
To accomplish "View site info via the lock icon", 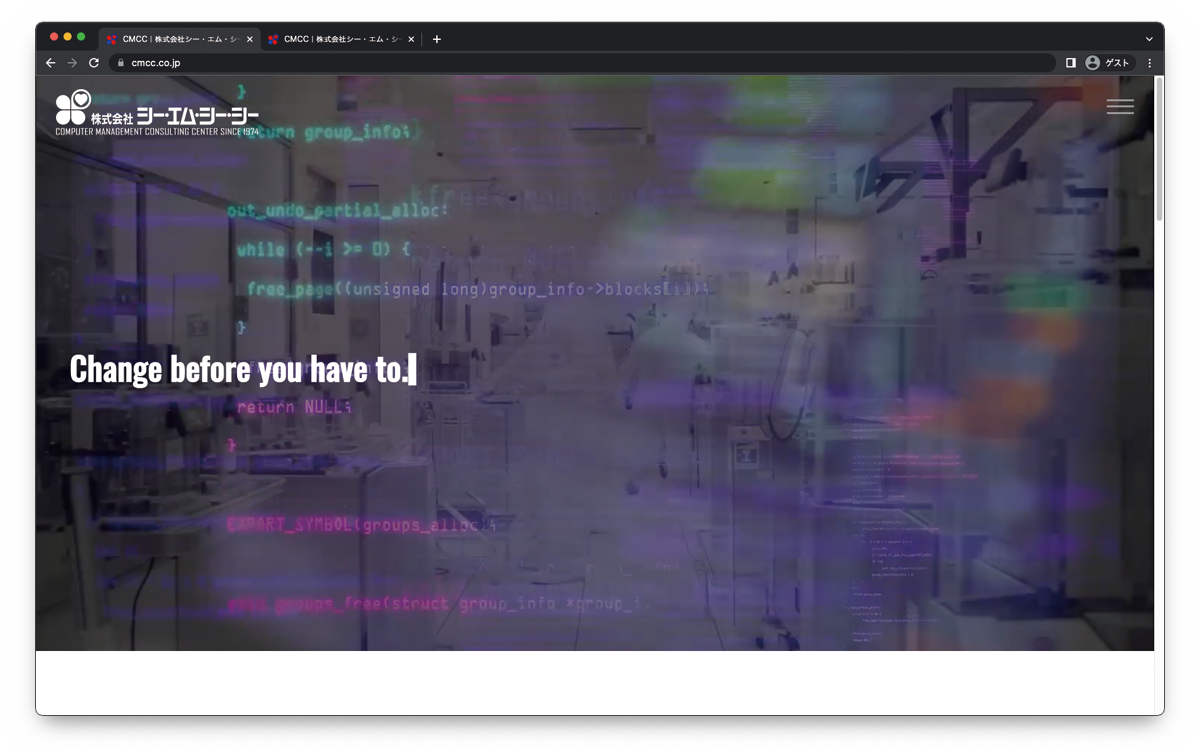I will tap(120, 63).
